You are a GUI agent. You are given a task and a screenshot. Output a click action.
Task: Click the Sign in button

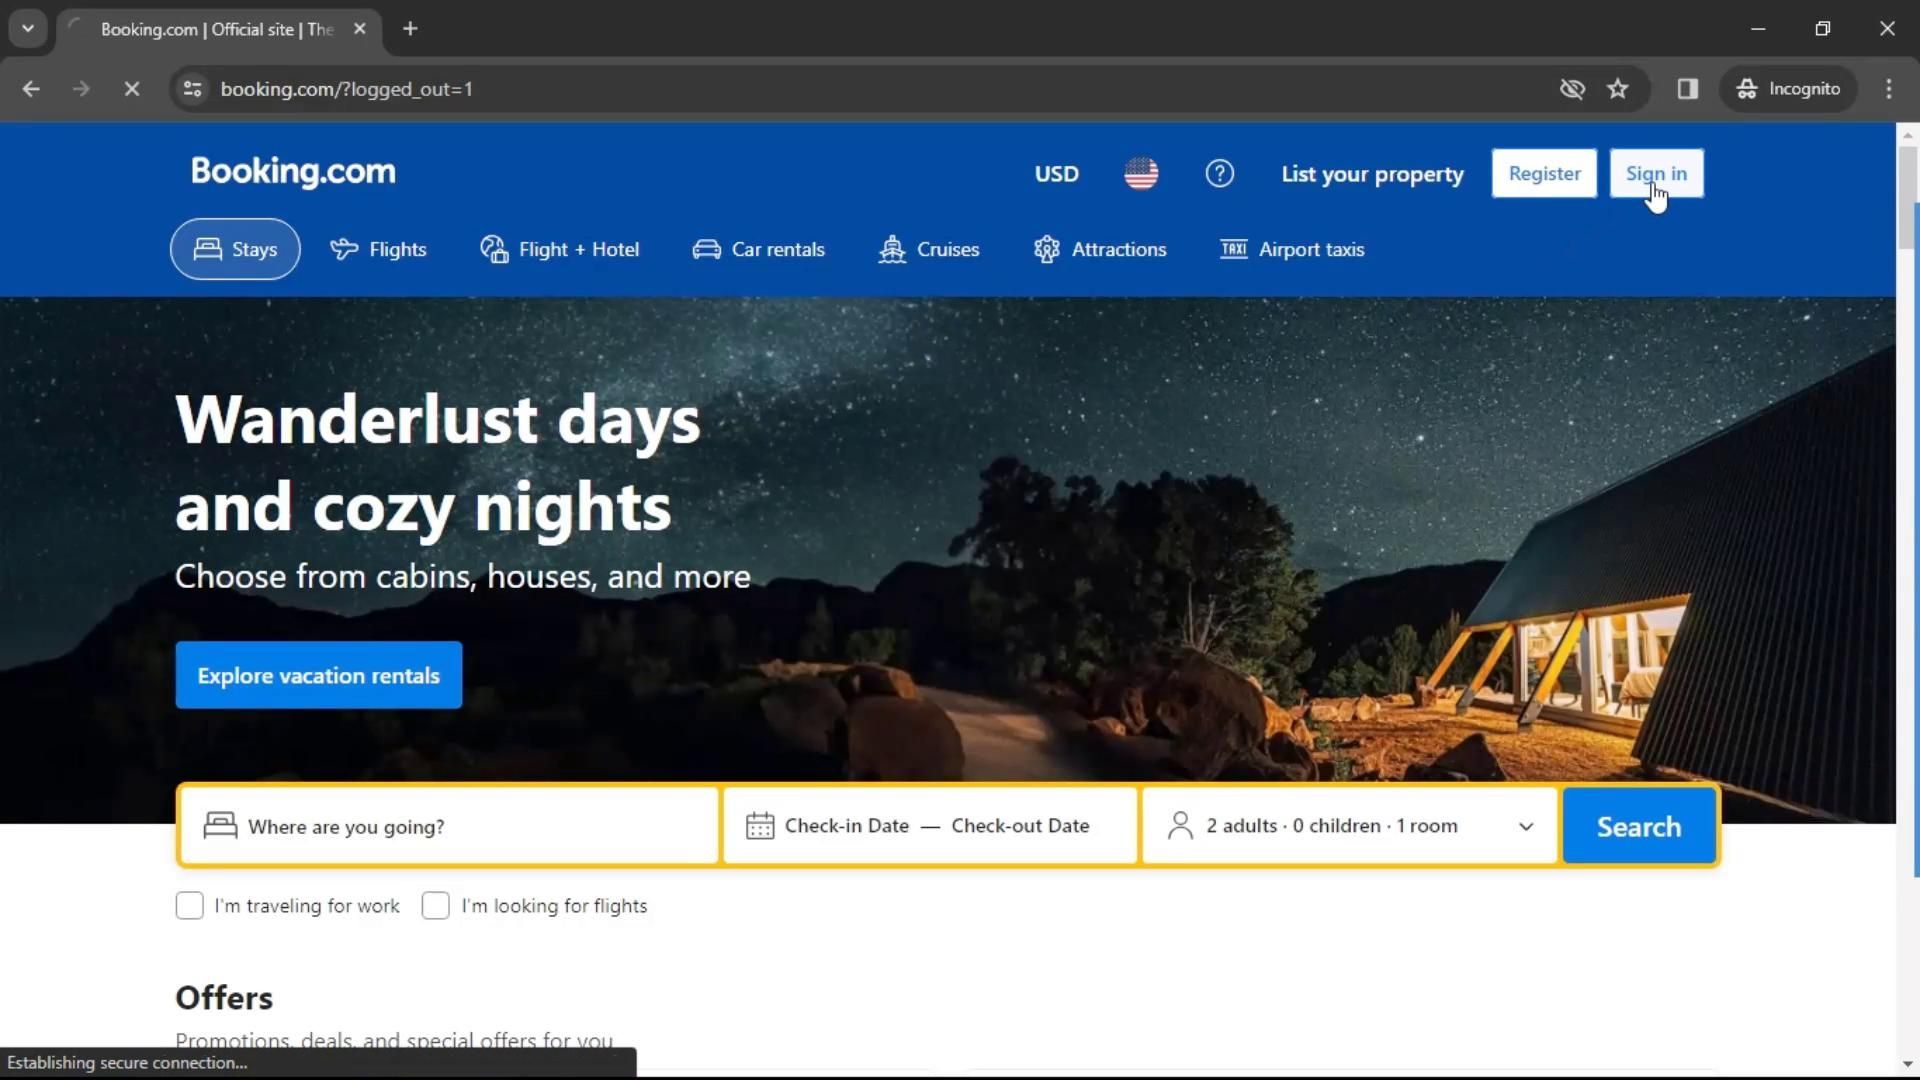1656,174
